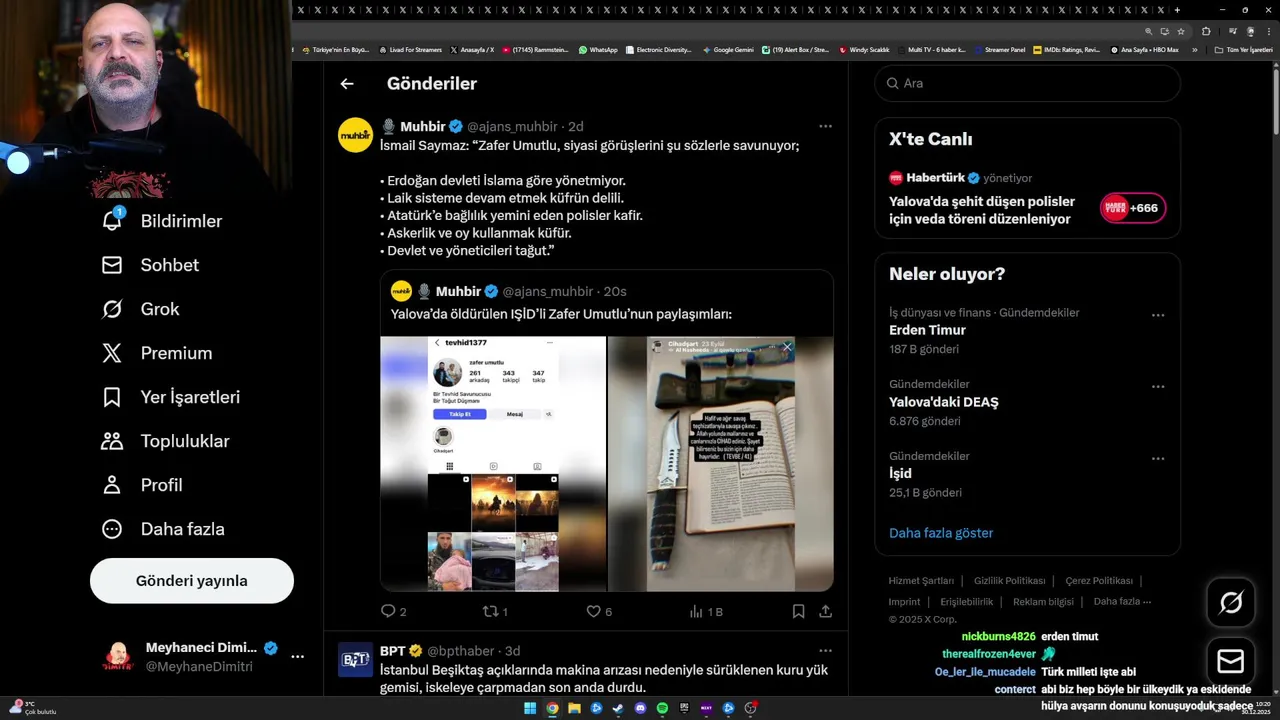Open Discord from taskbar
Viewport: 1280px width, 720px height.
(x=640, y=708)
